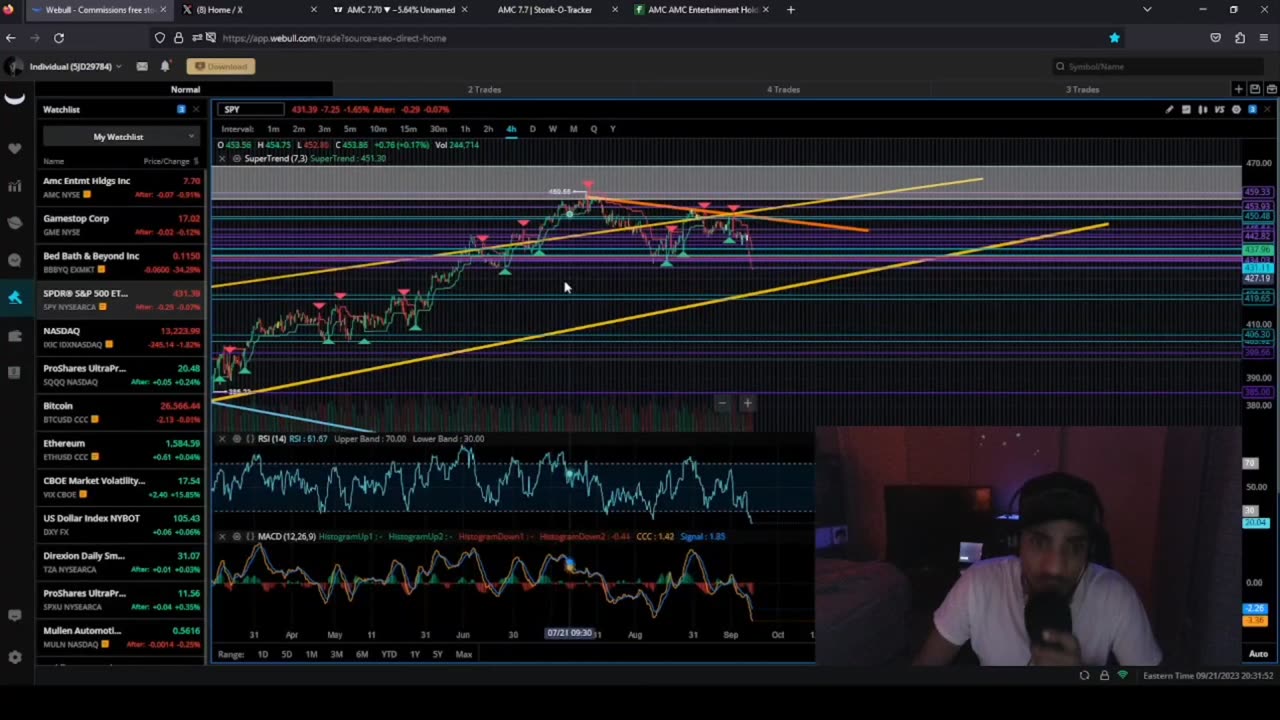1280x720 pixels.
Task: Open RSI indicator code brackets
Action: click(x=249, y=438)
